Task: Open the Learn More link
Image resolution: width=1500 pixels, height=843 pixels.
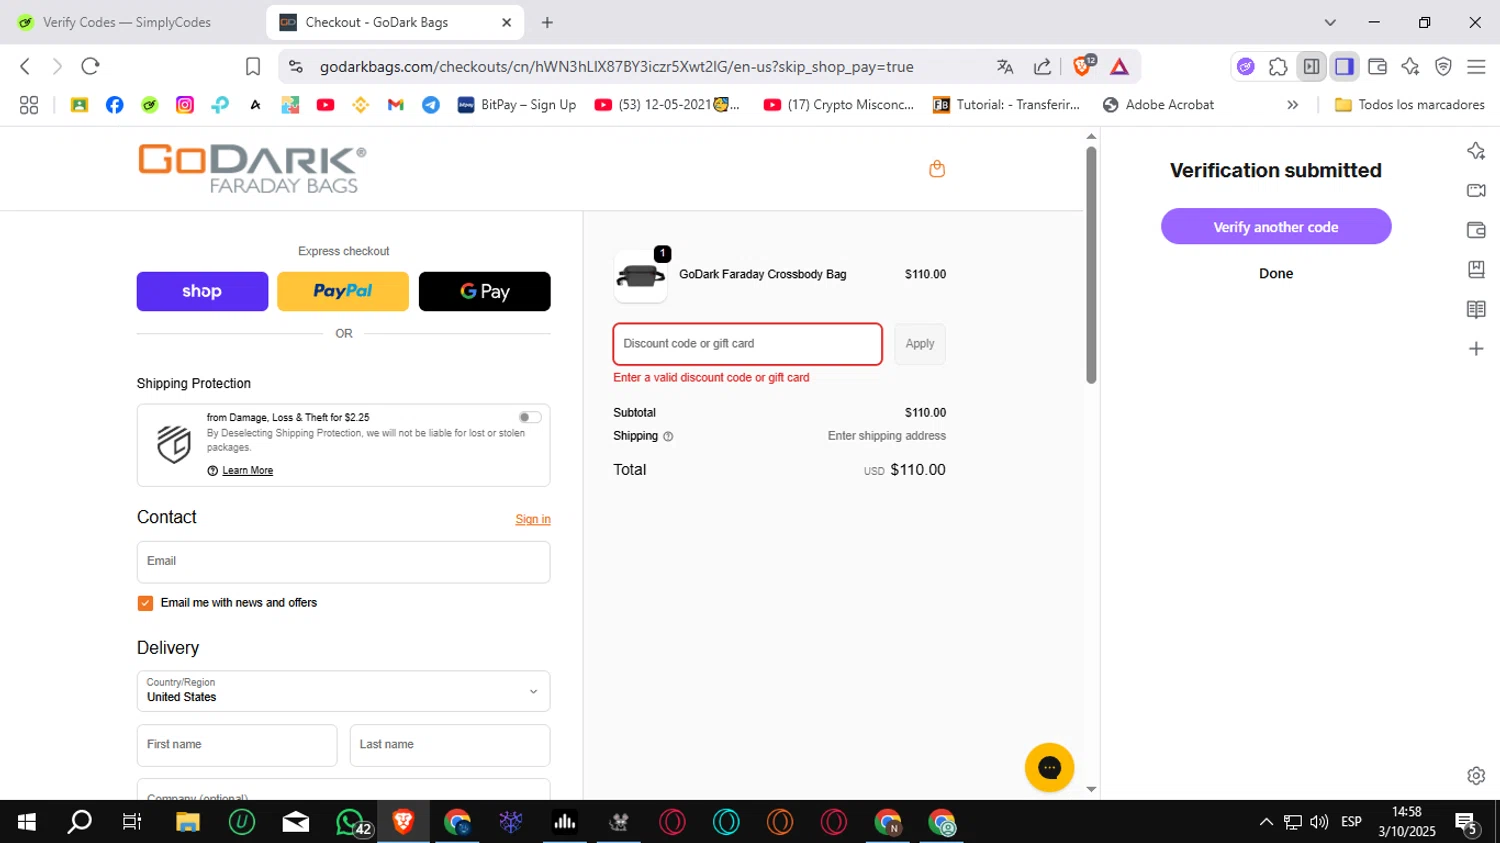Action: pos(247,471)
